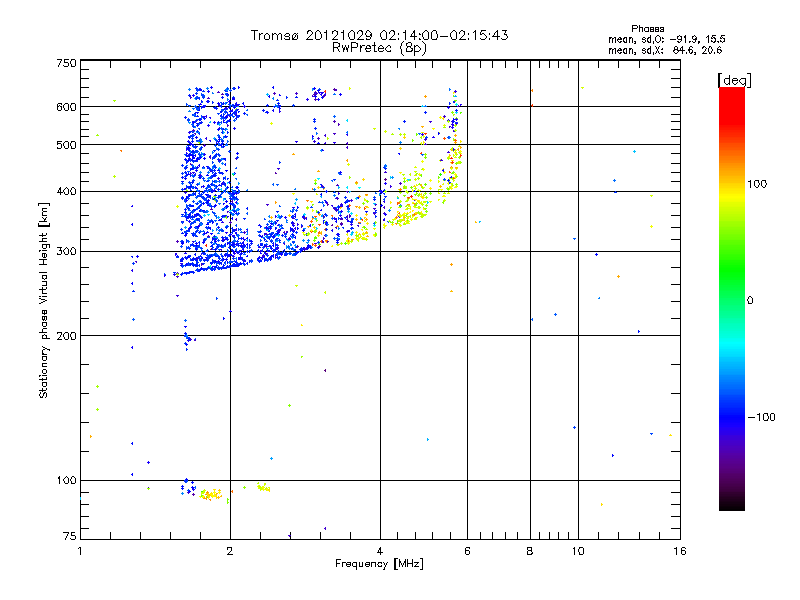
Task: Click the y-axis tick label '750'
Action: pos(66,63)
